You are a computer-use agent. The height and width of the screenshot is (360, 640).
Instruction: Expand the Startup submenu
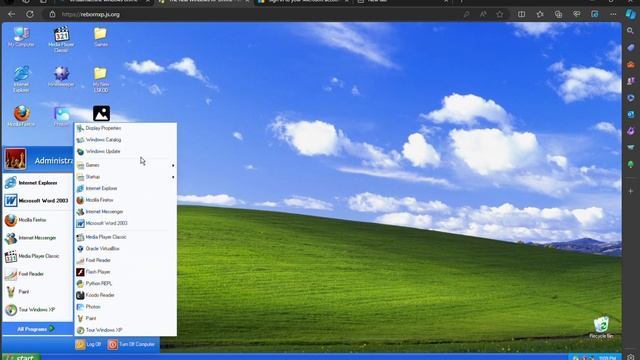click(x=125, y=177)
